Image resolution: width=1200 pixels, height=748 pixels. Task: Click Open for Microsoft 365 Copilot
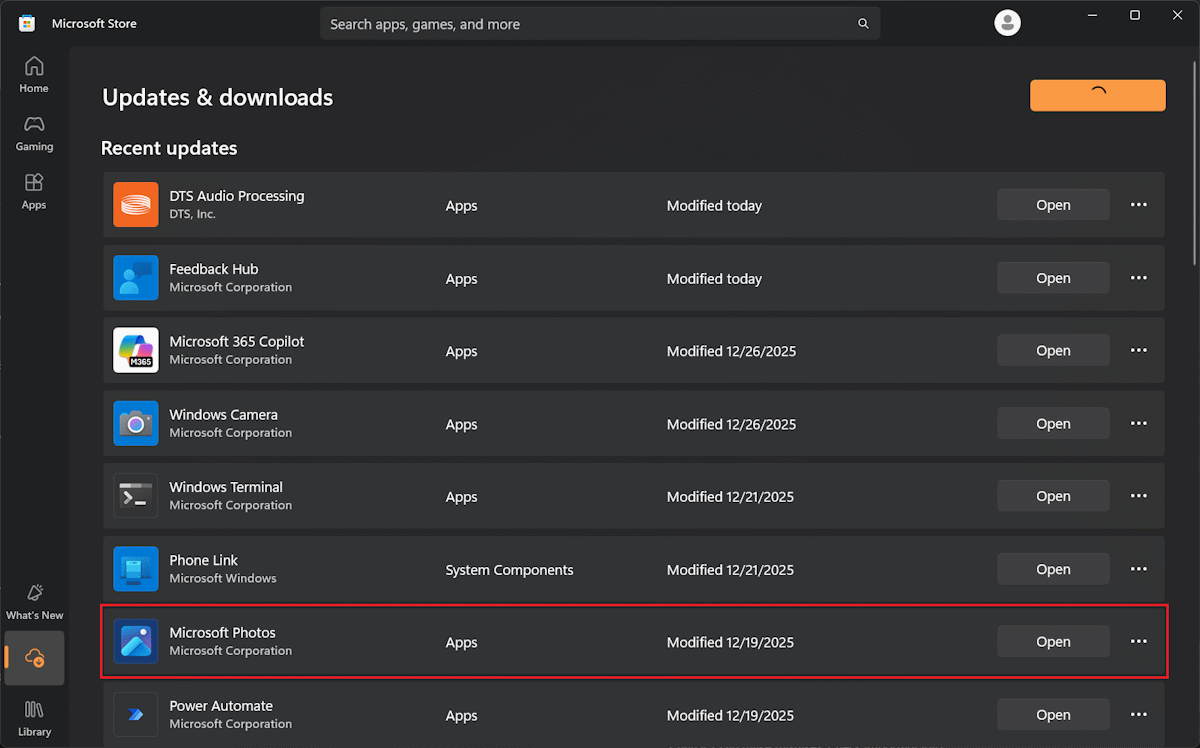coord(1053,351)
